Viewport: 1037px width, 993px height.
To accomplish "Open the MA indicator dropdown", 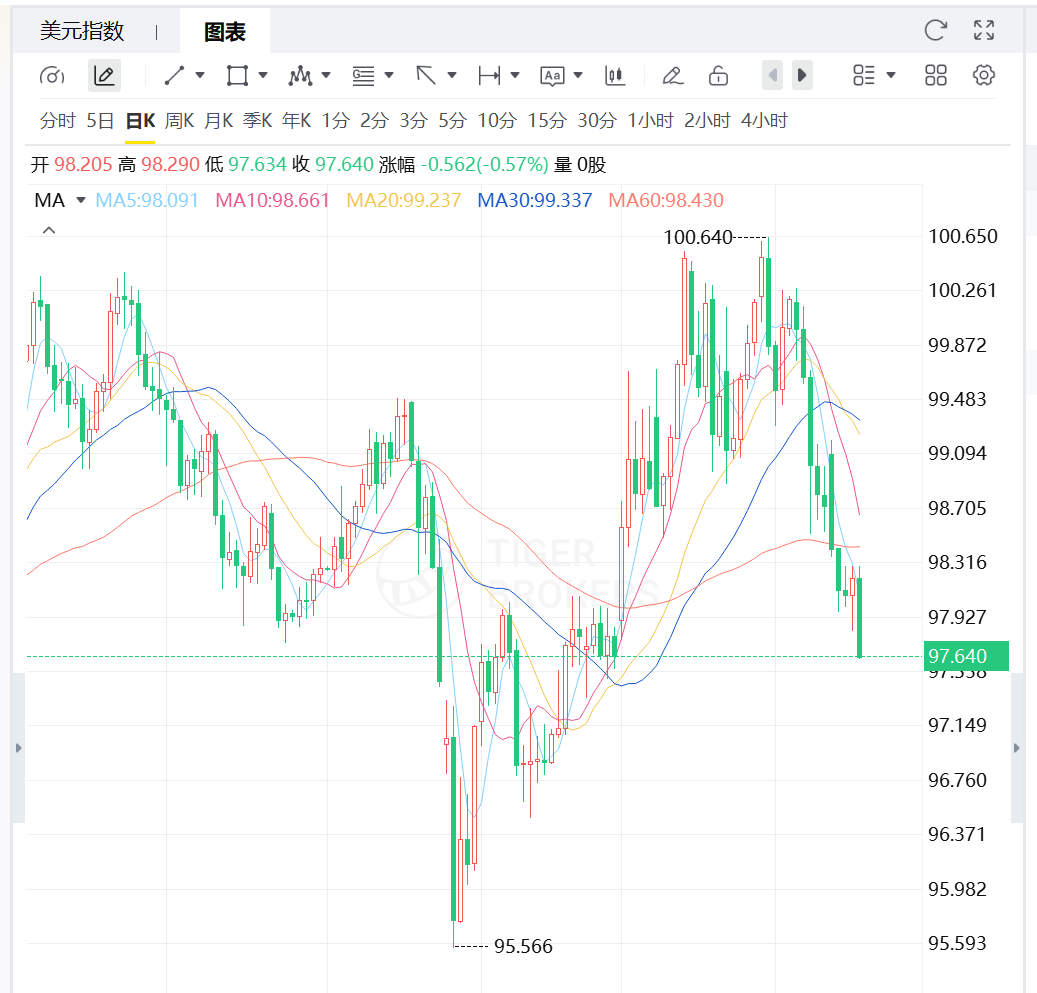I will pyautogui.click(x=81, y=200).
